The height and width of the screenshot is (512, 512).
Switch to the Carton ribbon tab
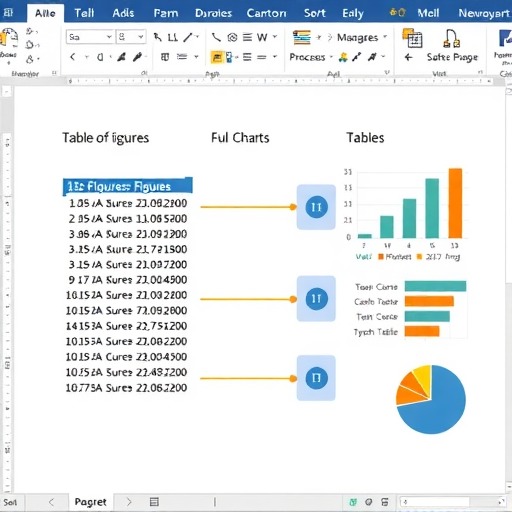pos(266,13)
